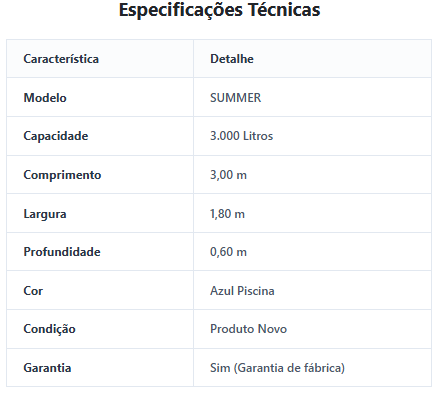Select the 3,00 m length value
The image size is (438, 393).
[228, 175]
